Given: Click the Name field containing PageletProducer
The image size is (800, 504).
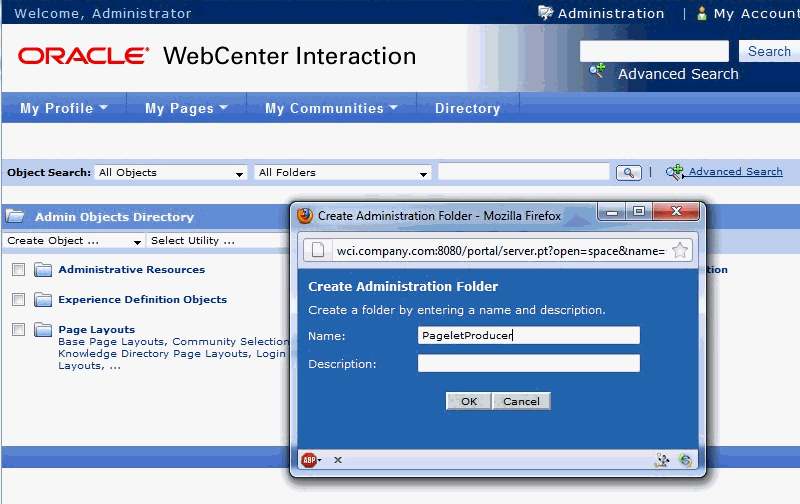Looking at the screenshot, I should [x=529, y=335].
